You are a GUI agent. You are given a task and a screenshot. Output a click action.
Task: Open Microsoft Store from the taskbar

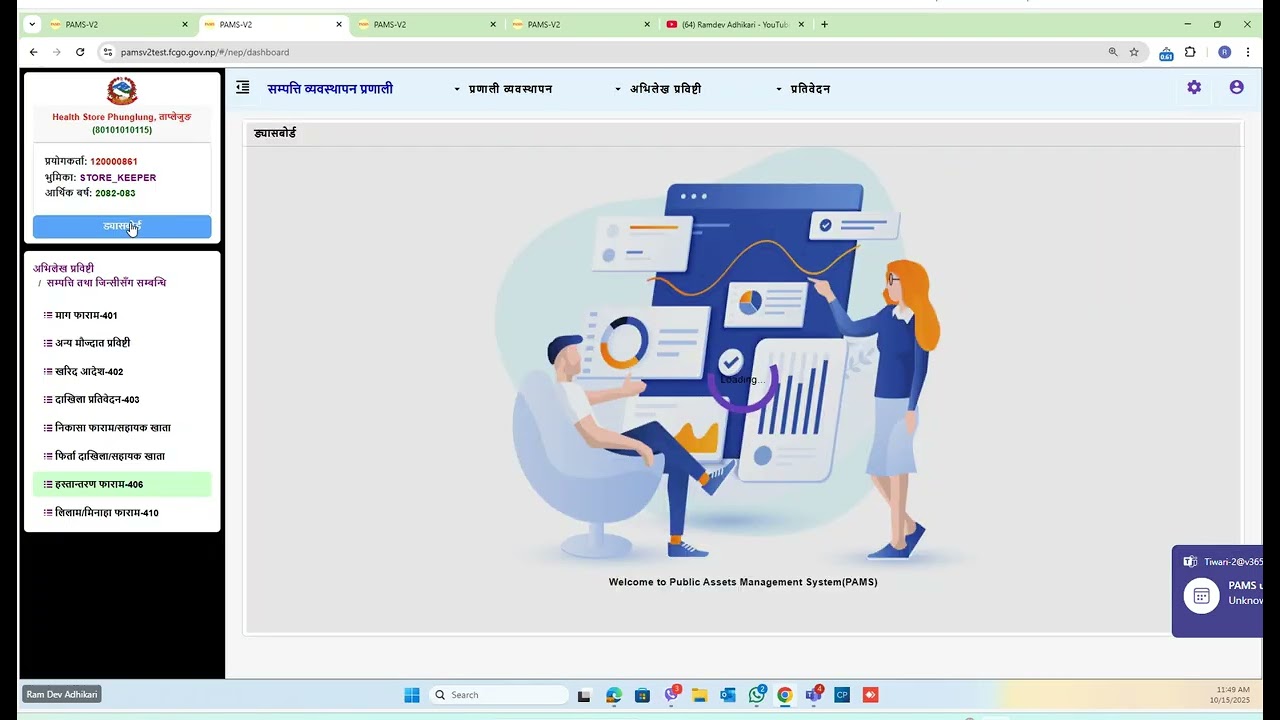click(x=642, y=695)
